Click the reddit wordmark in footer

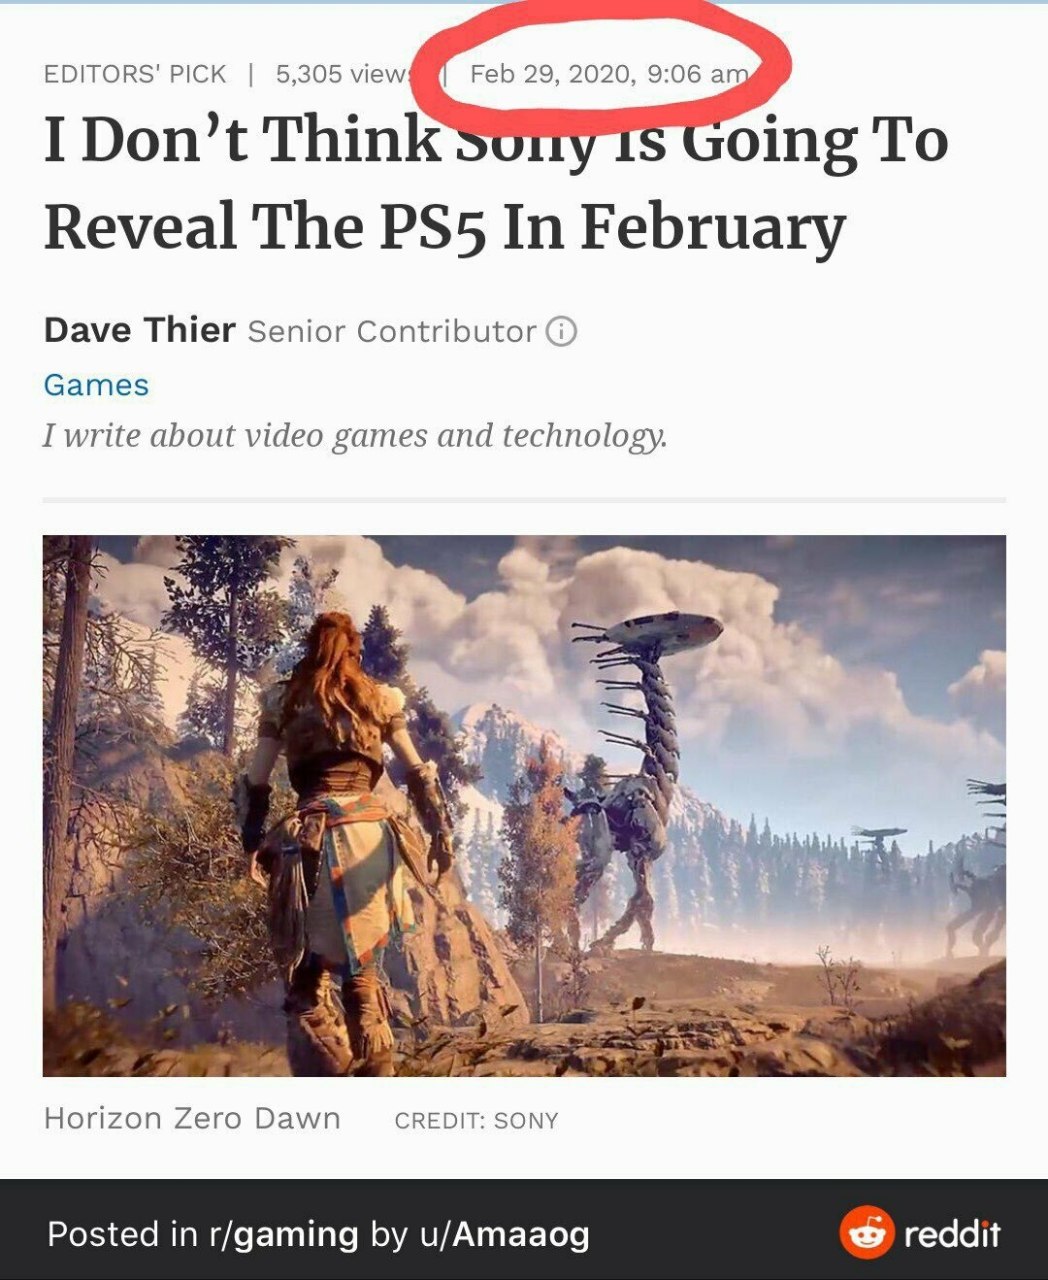click(952, 1233)
